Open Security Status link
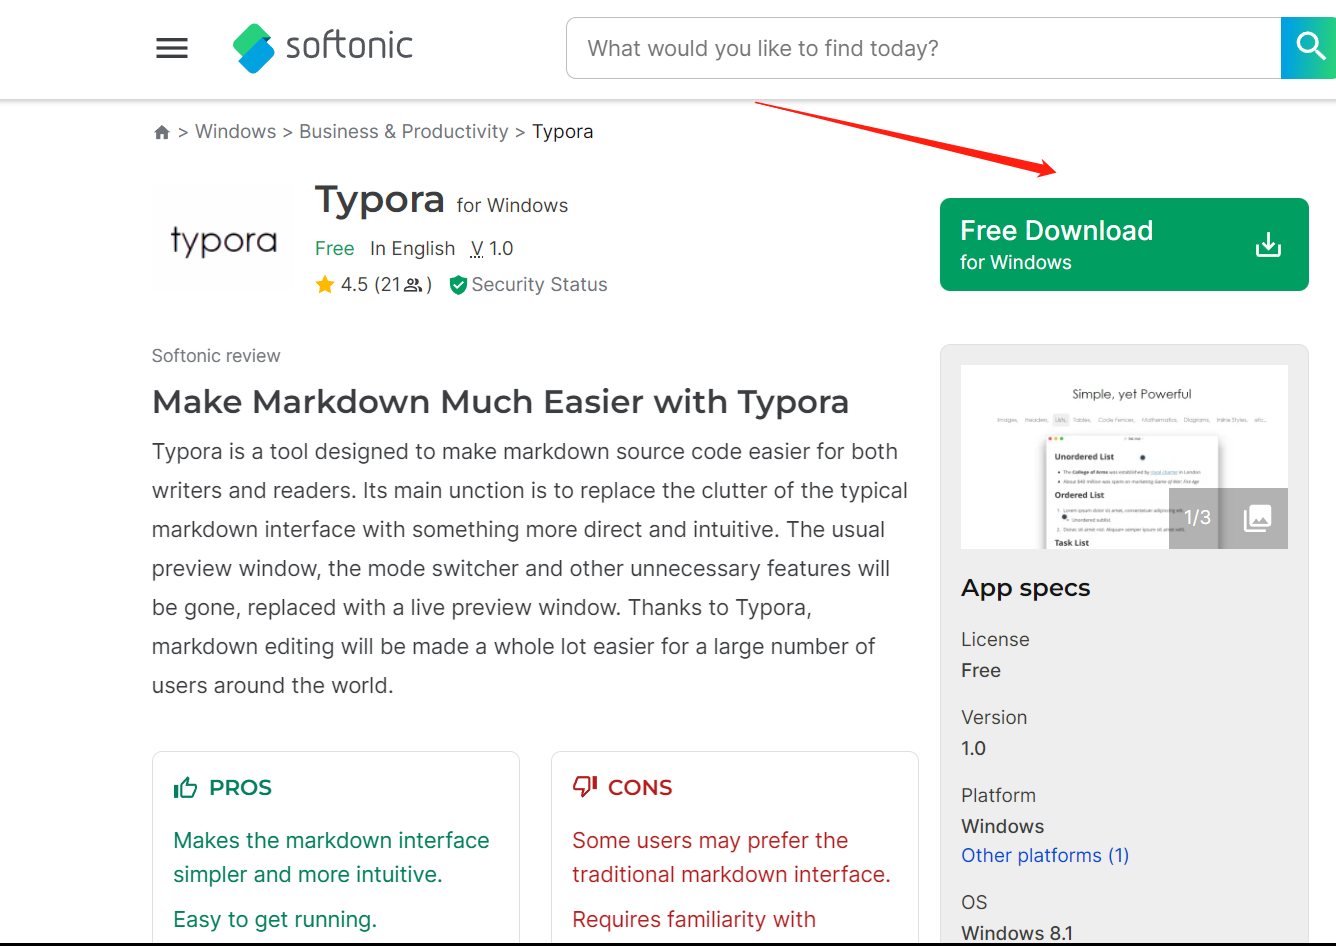This screenshot has height=946, width=1336. (539, 285)
